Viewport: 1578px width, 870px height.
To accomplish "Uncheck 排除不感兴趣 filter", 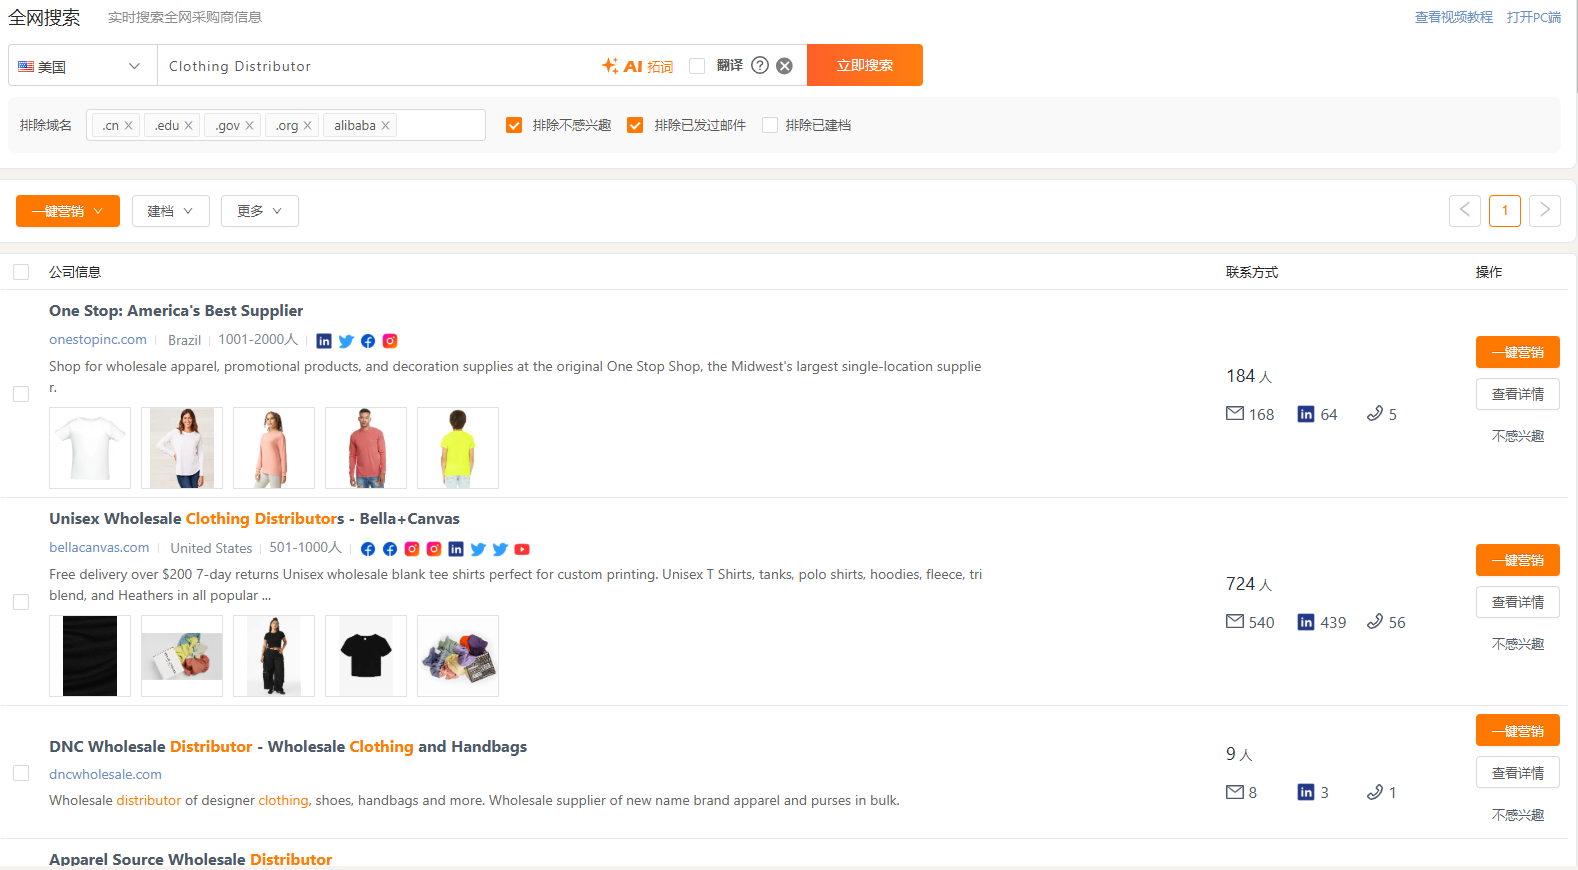I will pyautogui.click(x=514, y=125).
